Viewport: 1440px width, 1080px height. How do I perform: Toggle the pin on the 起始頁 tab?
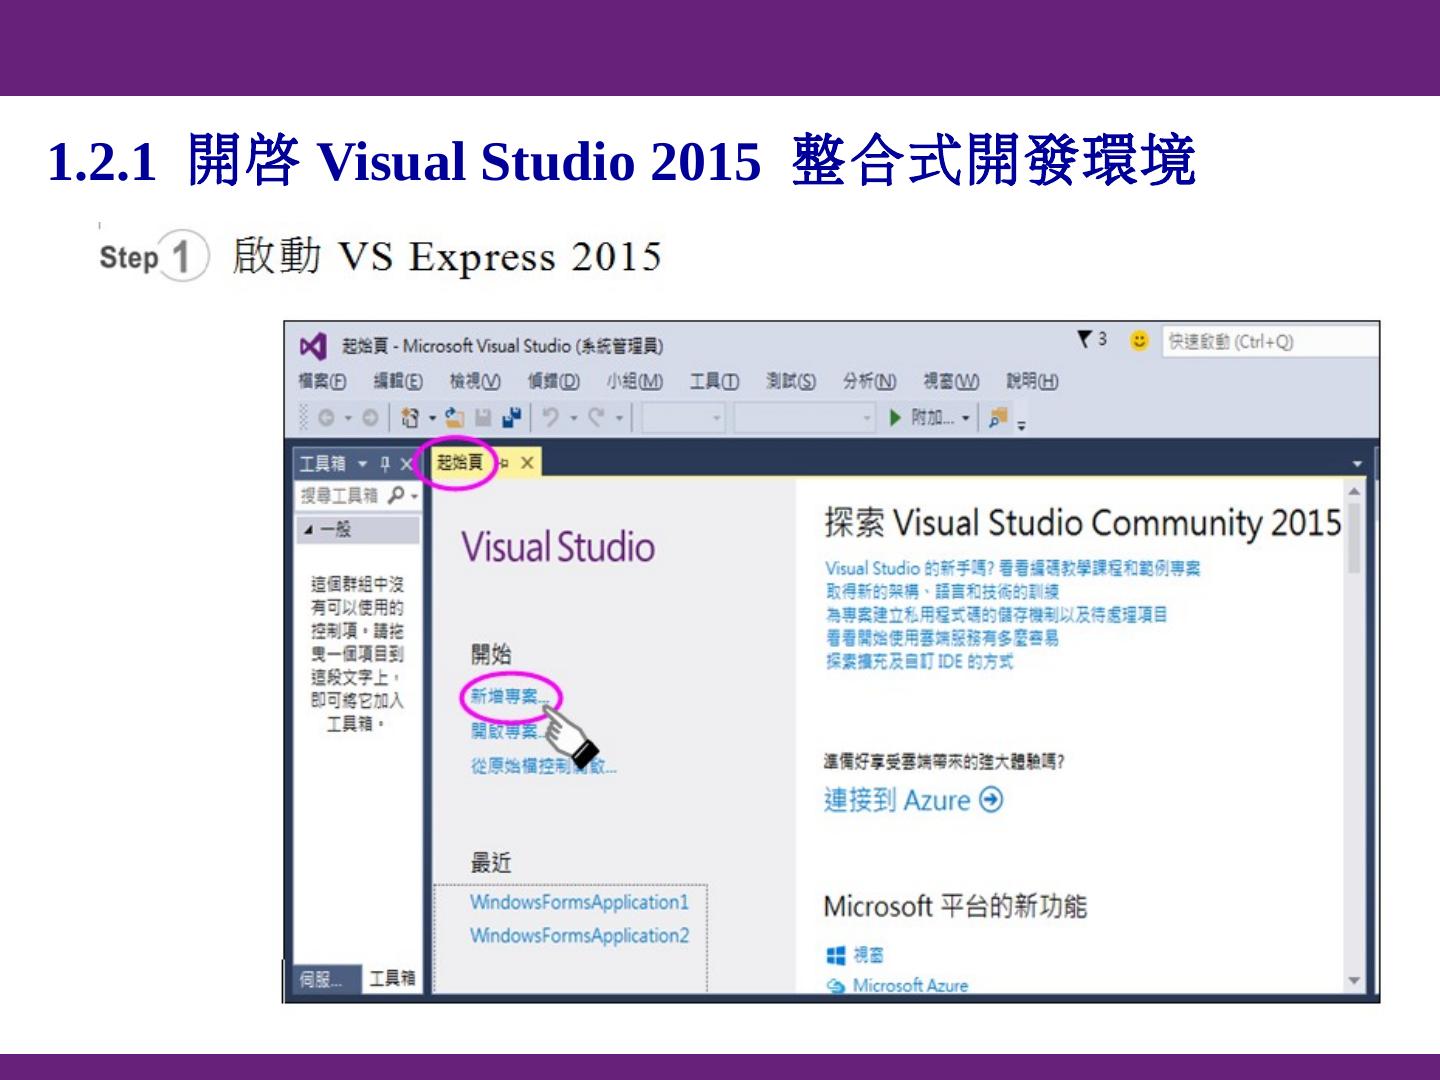click(x=504, y=463)
